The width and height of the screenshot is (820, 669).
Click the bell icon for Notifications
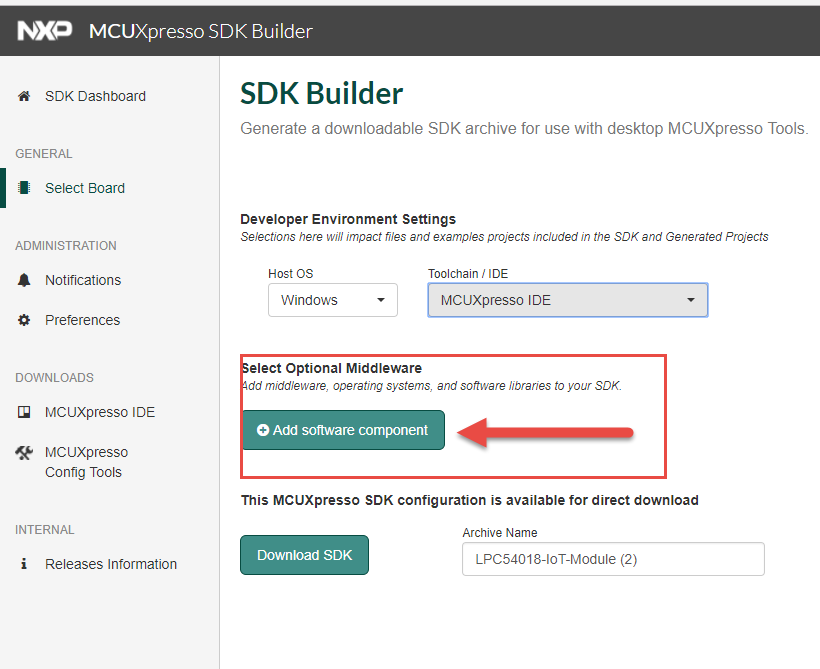coord(24,280)
